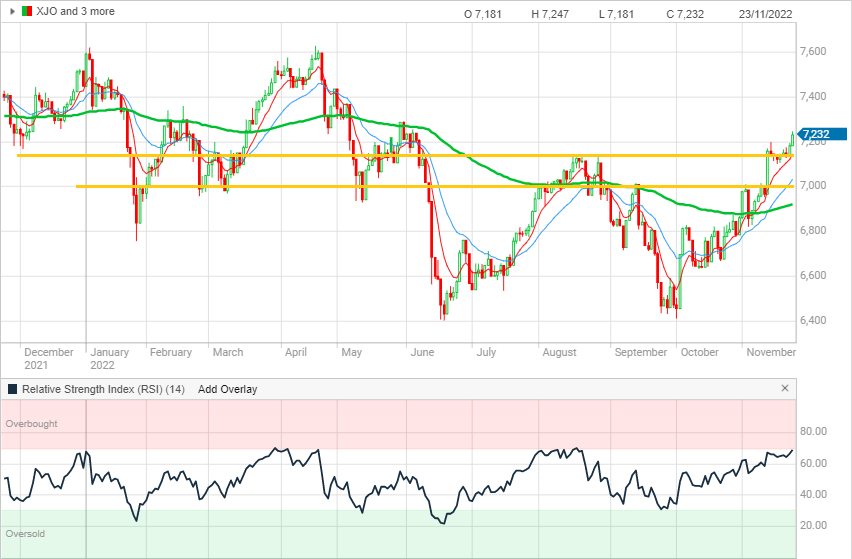
Task: Click the Overbought label in RSI panel
Action: coord(31,424)
